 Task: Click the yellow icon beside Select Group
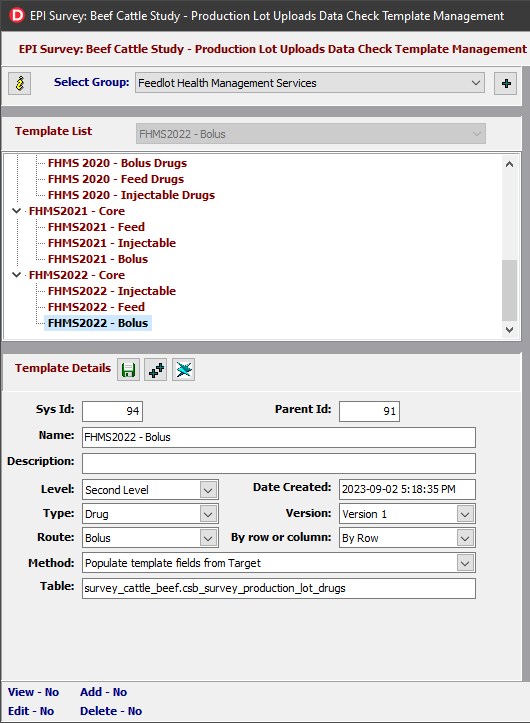click(20, 83)
